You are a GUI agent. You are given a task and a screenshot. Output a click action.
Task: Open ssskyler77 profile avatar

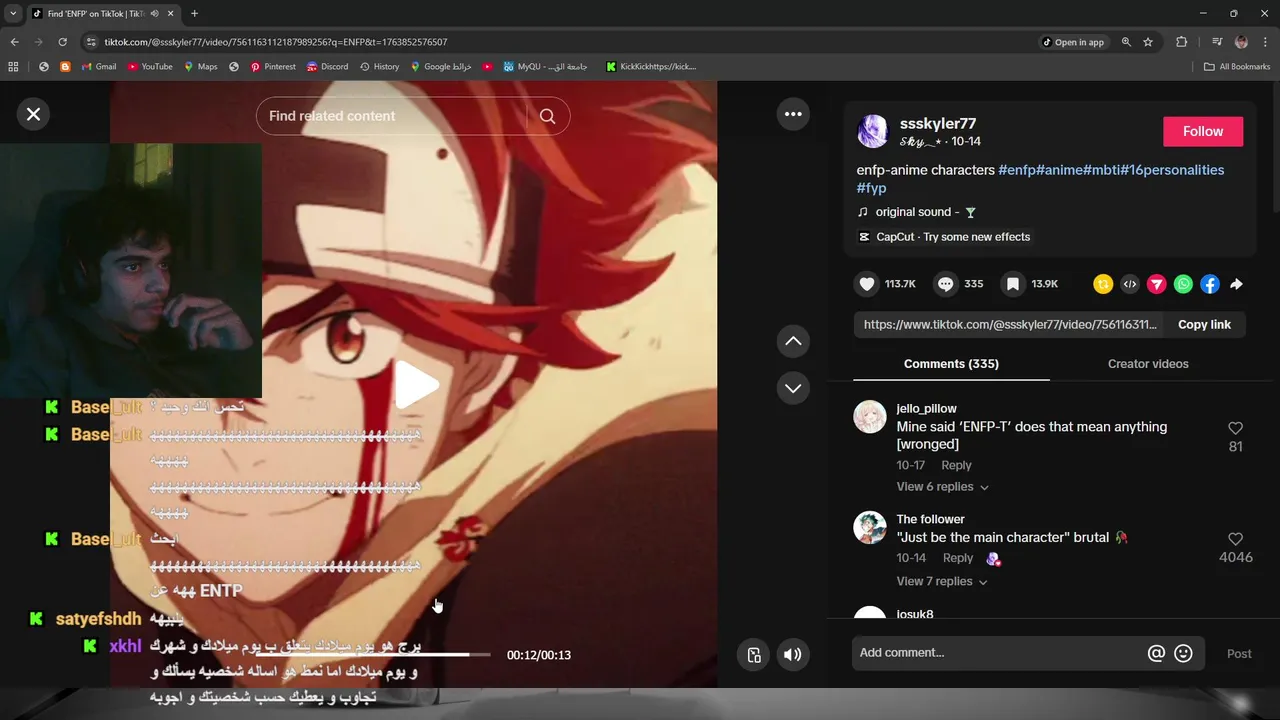pyautogui.click(x=873, y=131)
